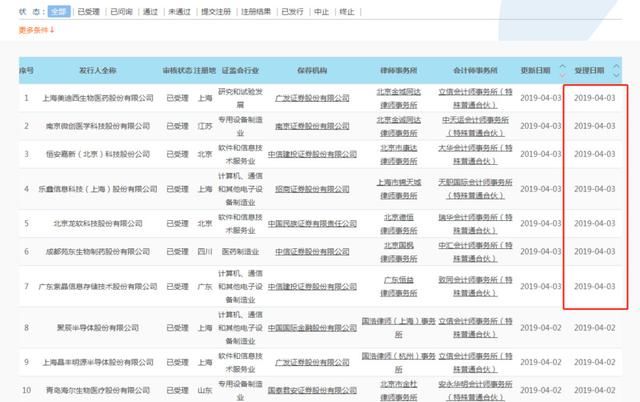Open sponsor link 招商证券股份有限公司
The image size is (640, 402).
[x=312, y=189]
